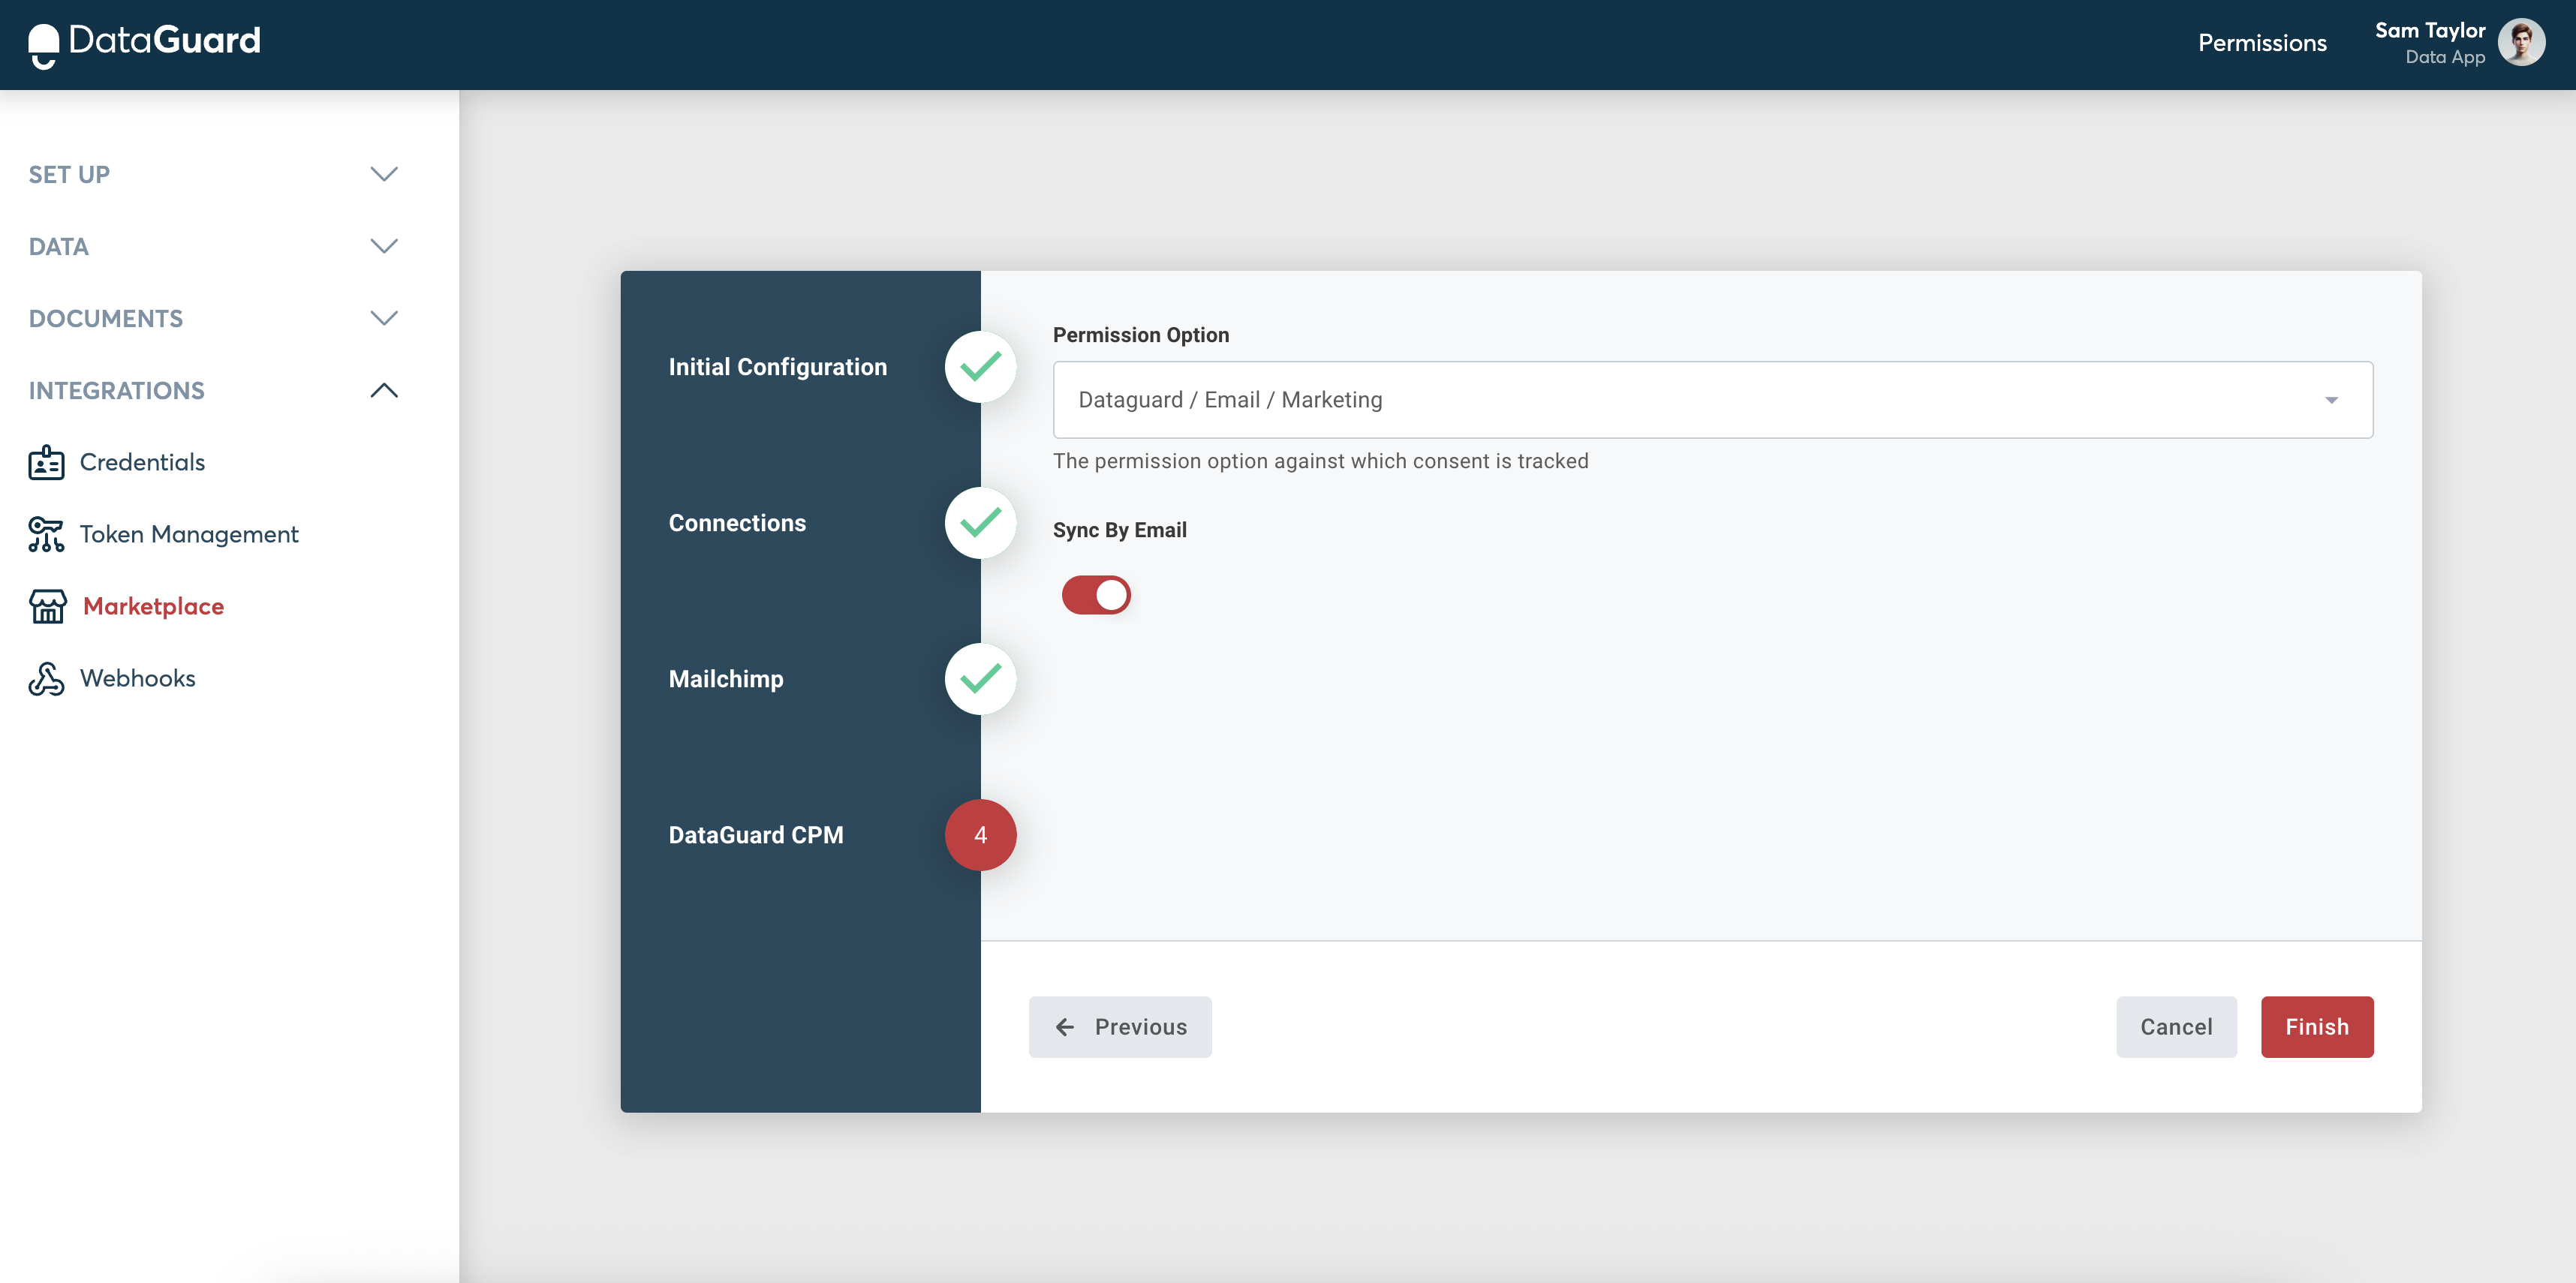Click the INTEGRATIONS heading
Screen dimensions: 2576x1283
(116, 390)
